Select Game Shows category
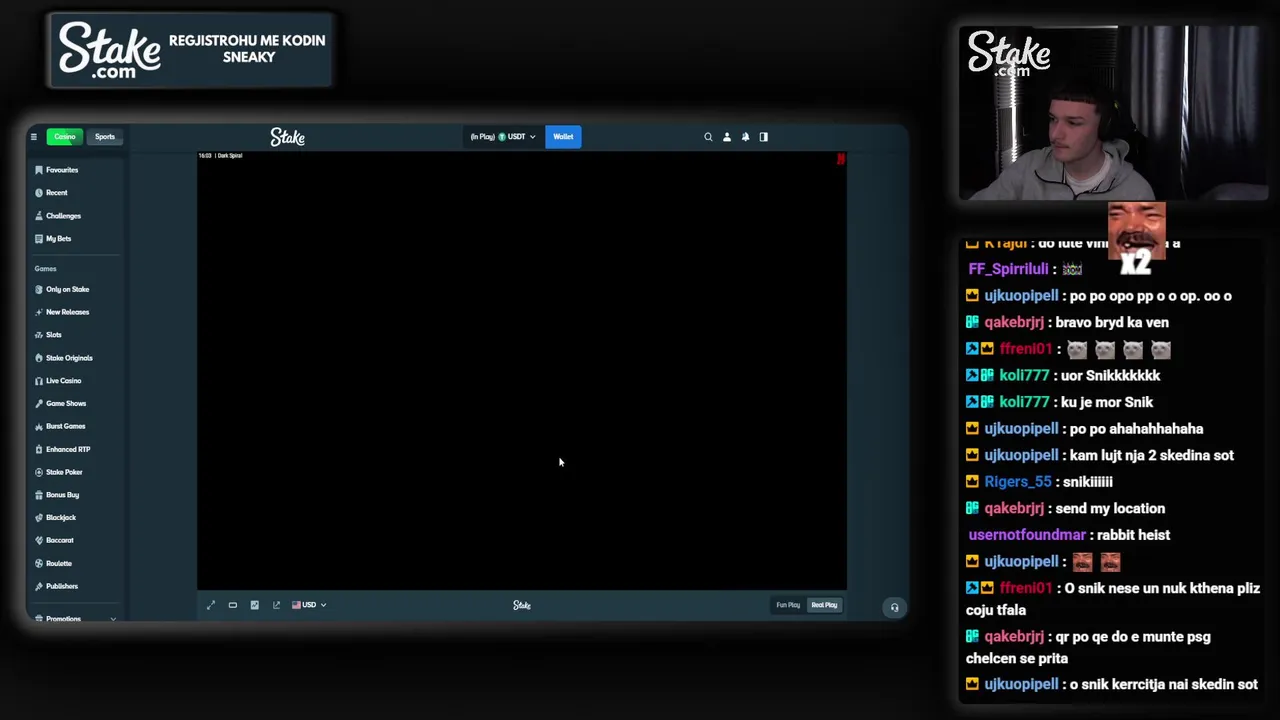 click(x=75, y=403)
